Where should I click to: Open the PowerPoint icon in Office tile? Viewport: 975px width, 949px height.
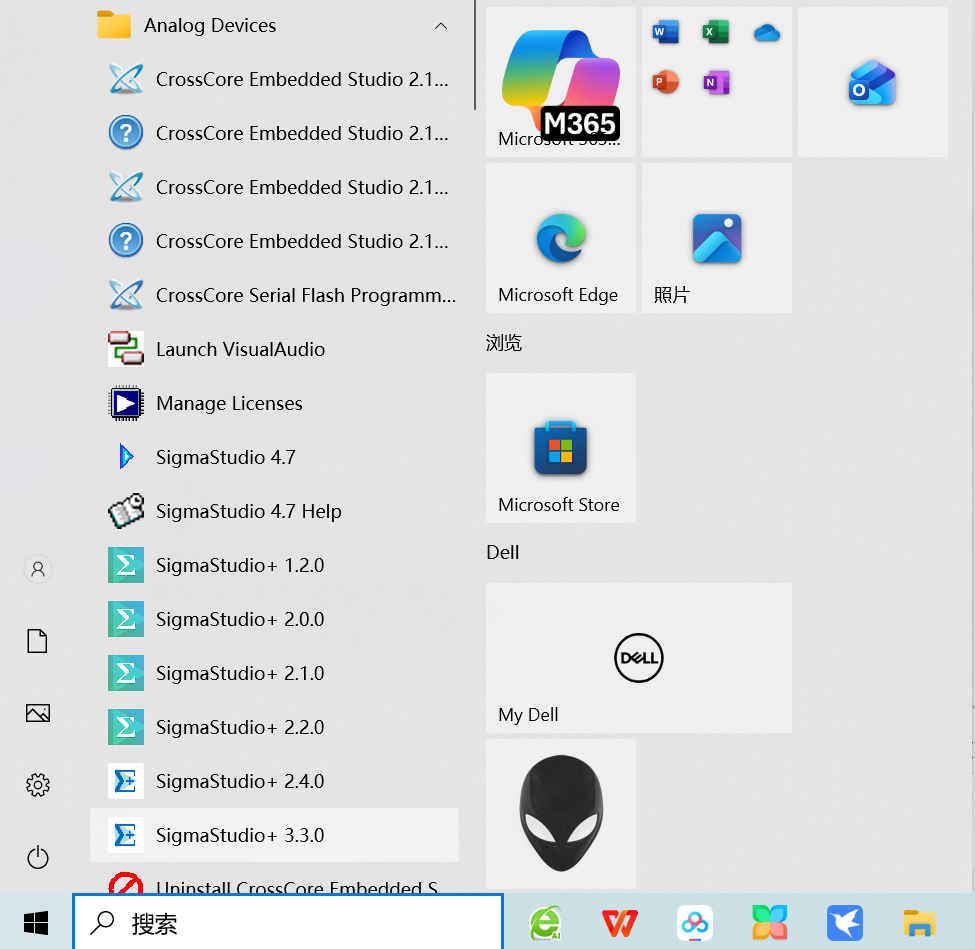click(x=665, y=82)
